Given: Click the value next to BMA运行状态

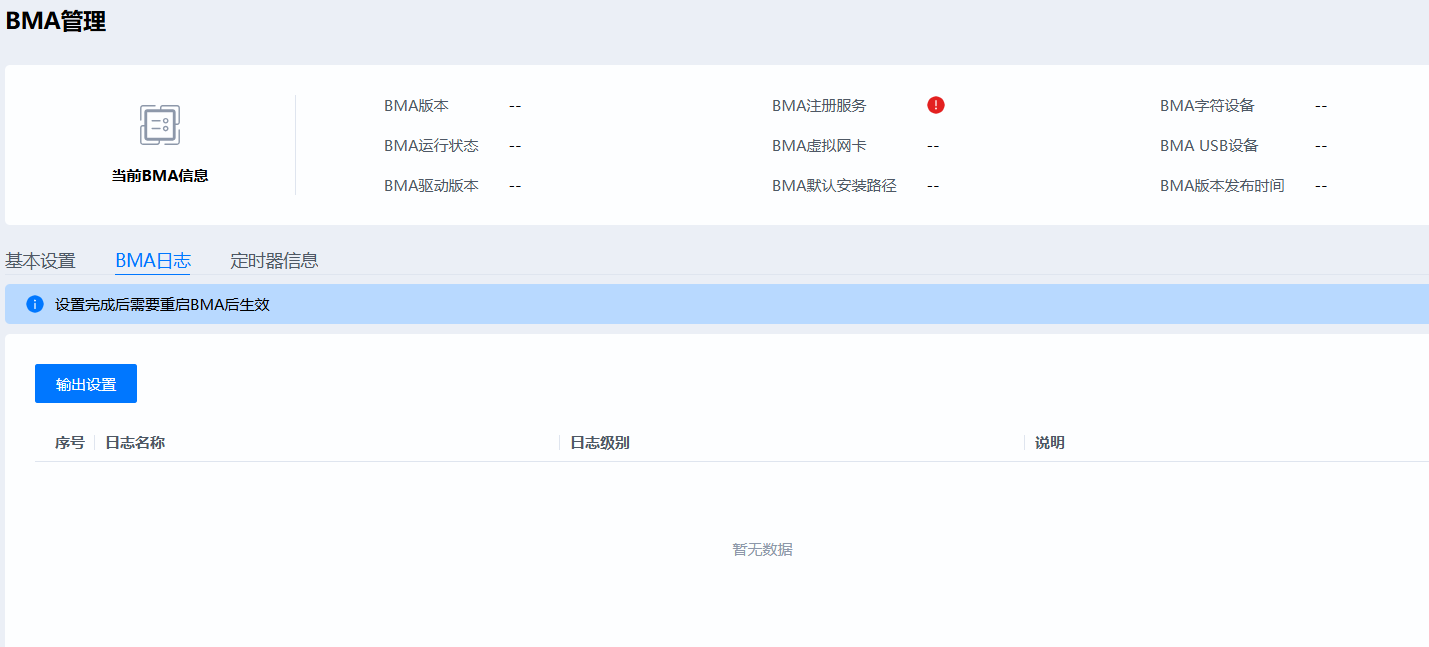Looking at the screenshot, I should 514,145.
